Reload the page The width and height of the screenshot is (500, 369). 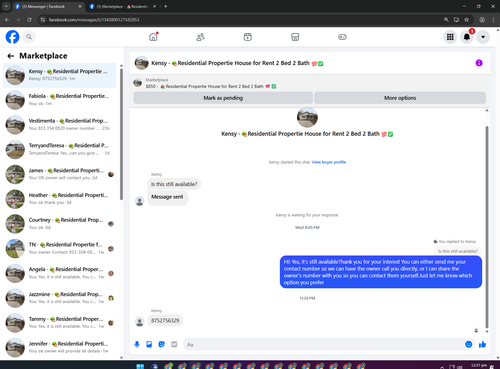(x=29, y=20)
